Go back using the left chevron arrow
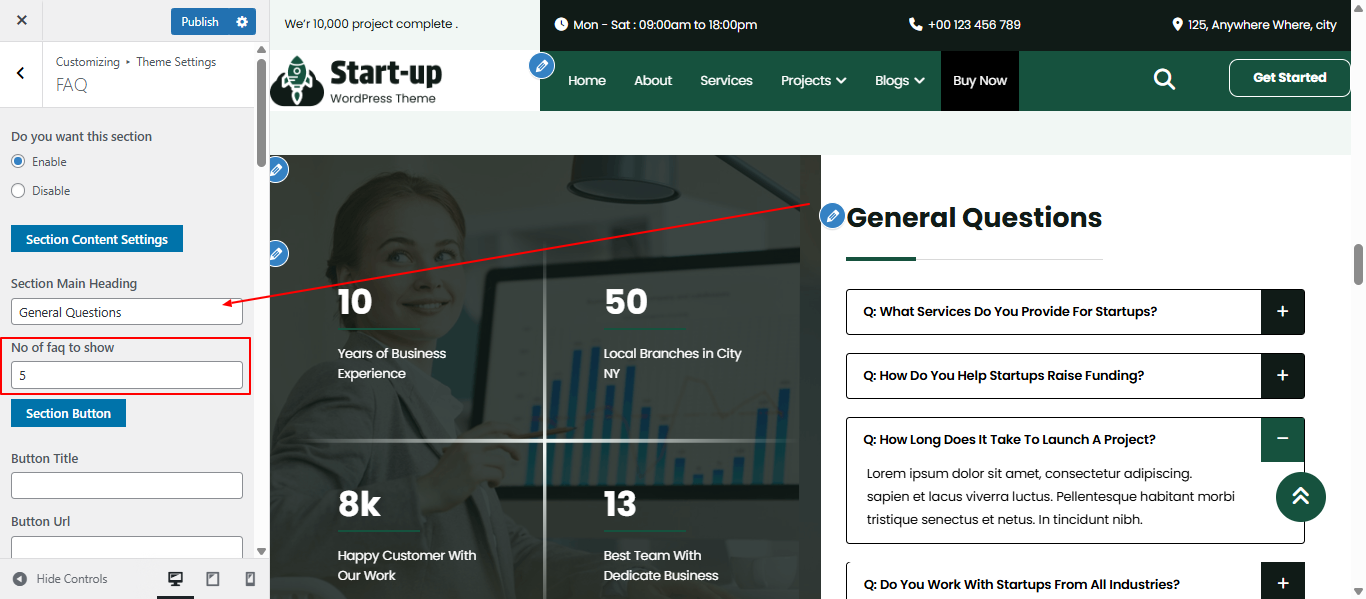Viewport: 1366px width, 599px height. pyautogui.click(x=21, y=73)
